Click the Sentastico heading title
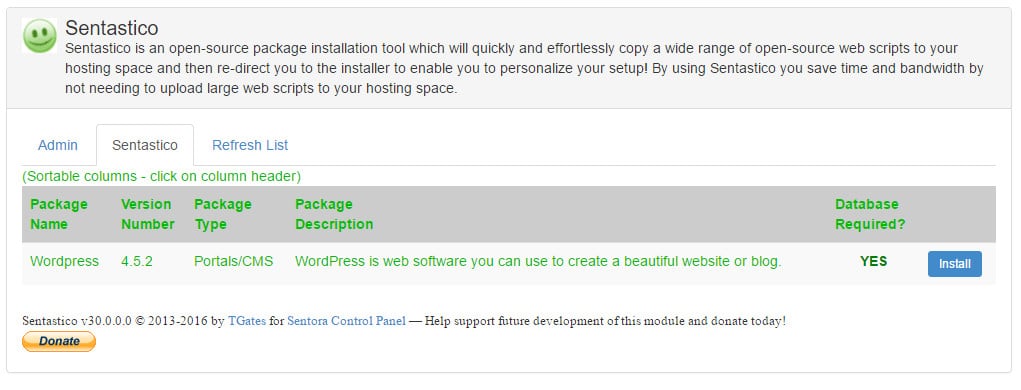1021x390 pixels. click(x=111, y=28)
